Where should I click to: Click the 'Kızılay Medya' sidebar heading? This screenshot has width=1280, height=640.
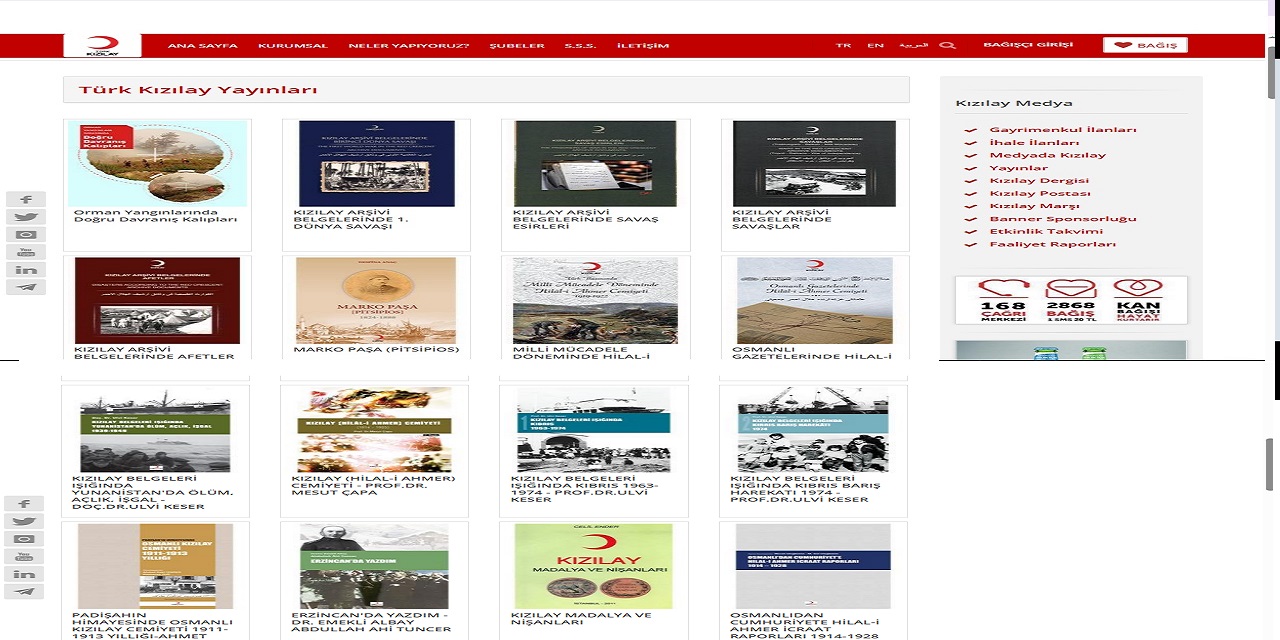coord(1014,103)
